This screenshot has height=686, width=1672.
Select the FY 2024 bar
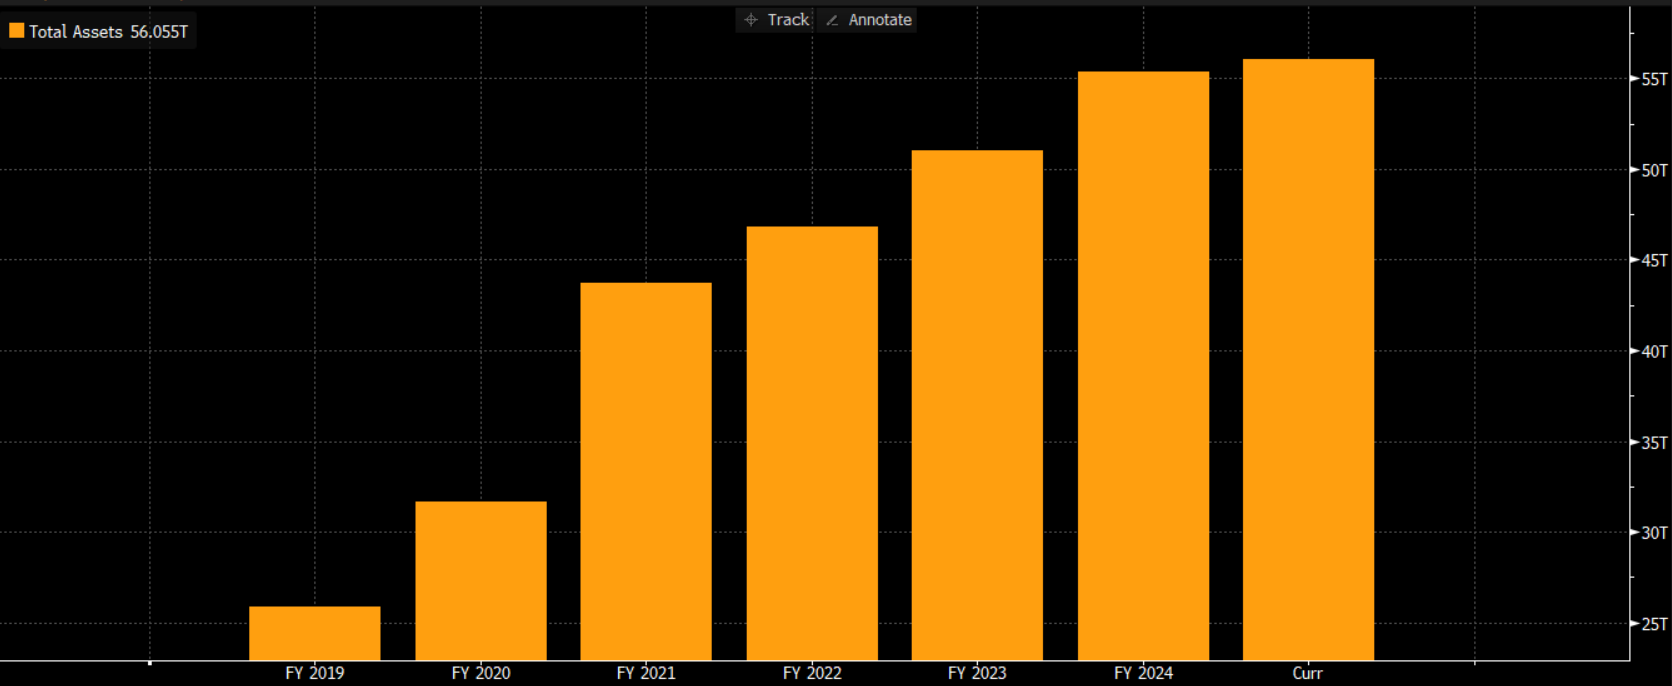point(1143,366)
